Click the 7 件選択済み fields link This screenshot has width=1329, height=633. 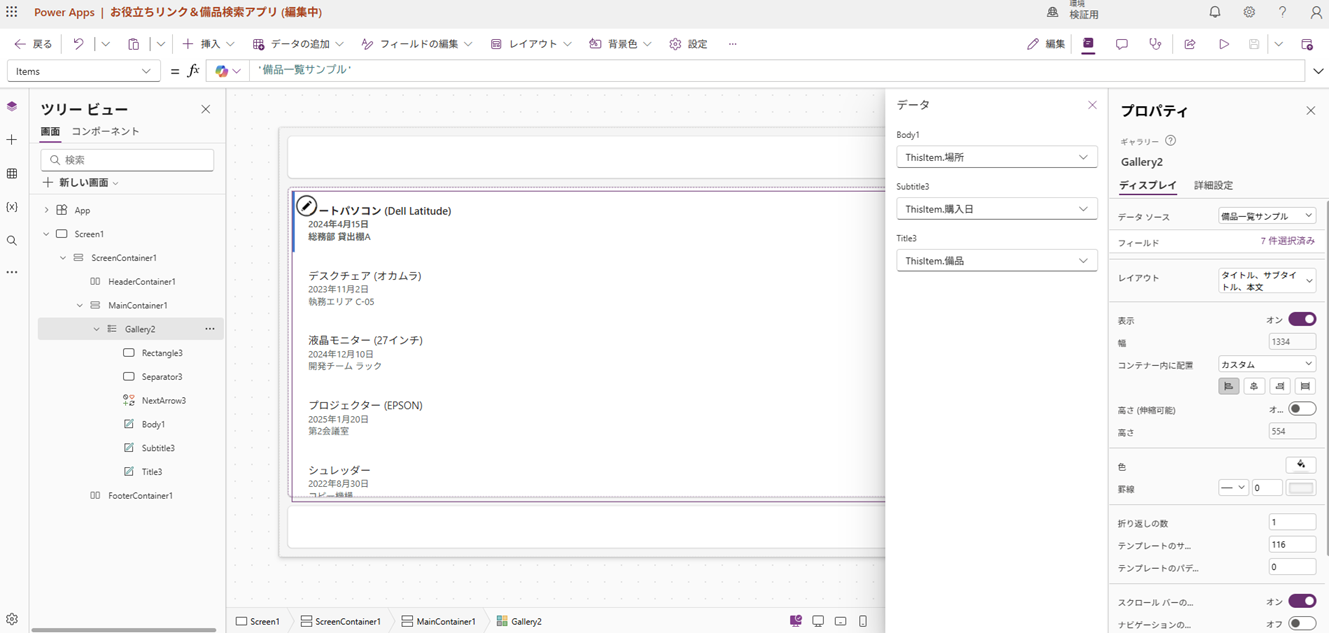tap(1287, 242)
